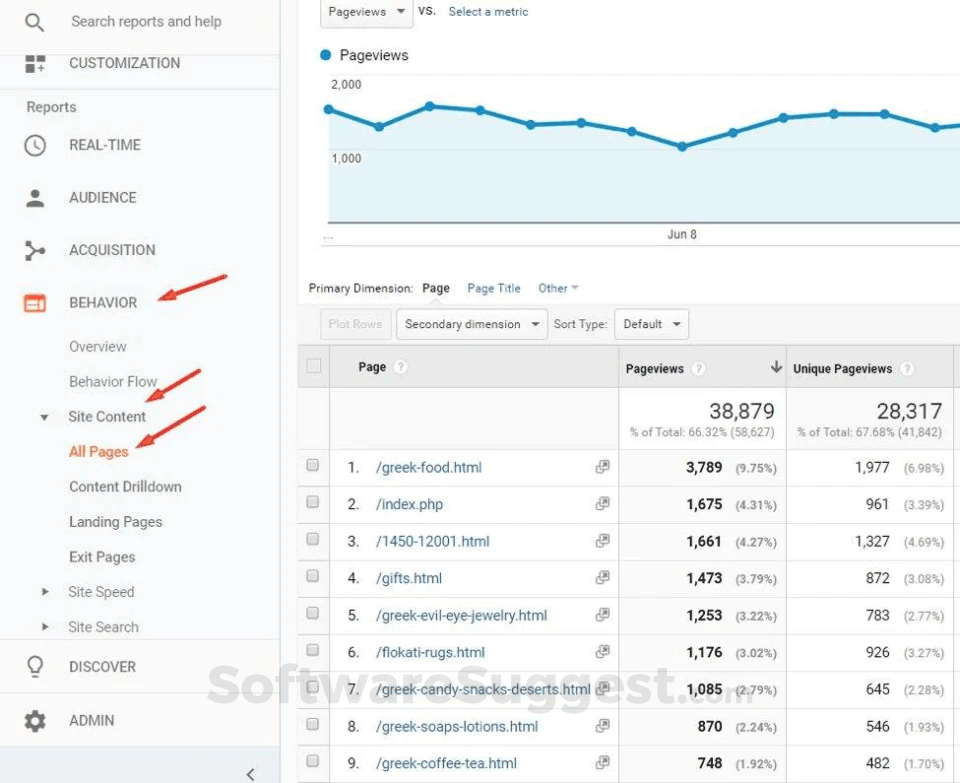Viewport: 960px width, 783px height.
Task: Open the /flokati-rugs.html page link
Action: (430, 652)
